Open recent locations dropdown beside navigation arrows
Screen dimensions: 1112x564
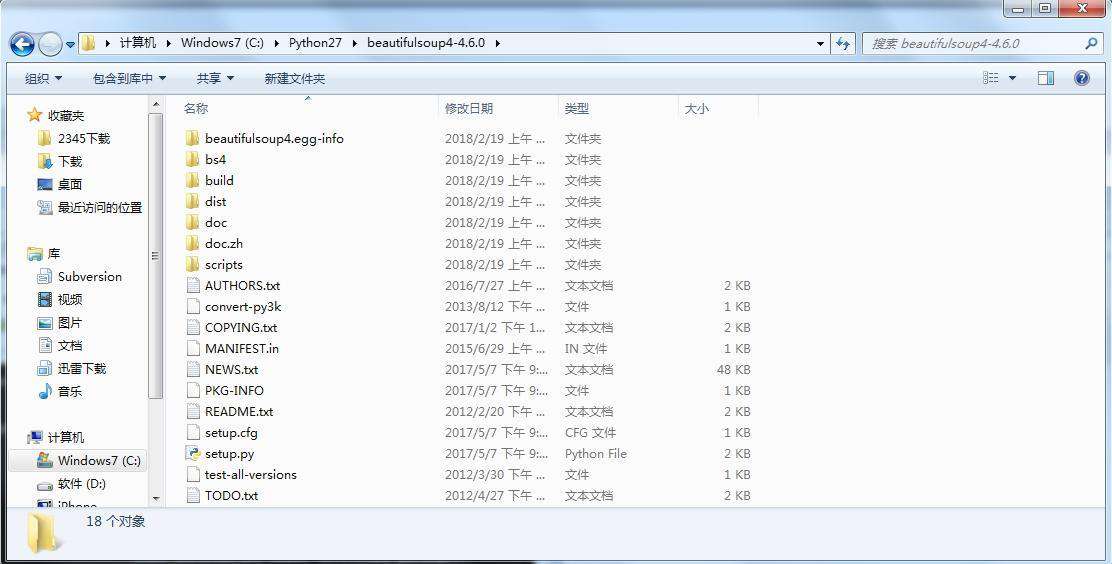click(70, 45)
